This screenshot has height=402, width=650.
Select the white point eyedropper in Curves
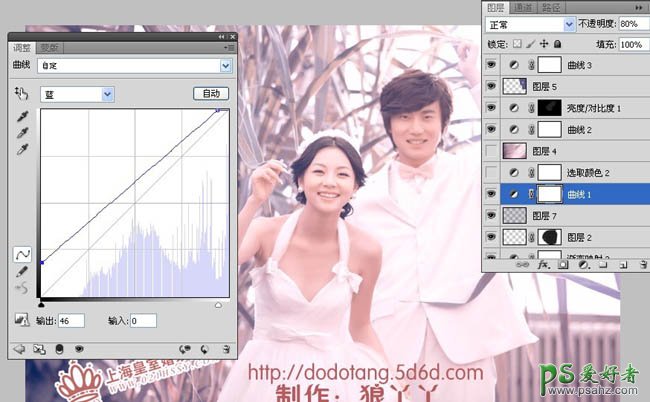pyautogui.click(x=21, y=148)
